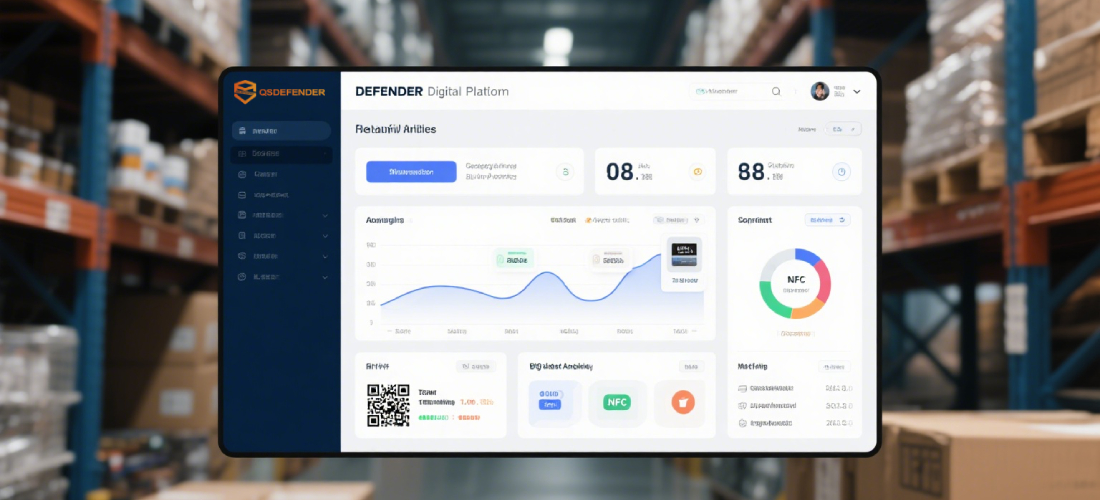
Task: Open the filter dropdown in the line chart header
Action: [677, 220]
